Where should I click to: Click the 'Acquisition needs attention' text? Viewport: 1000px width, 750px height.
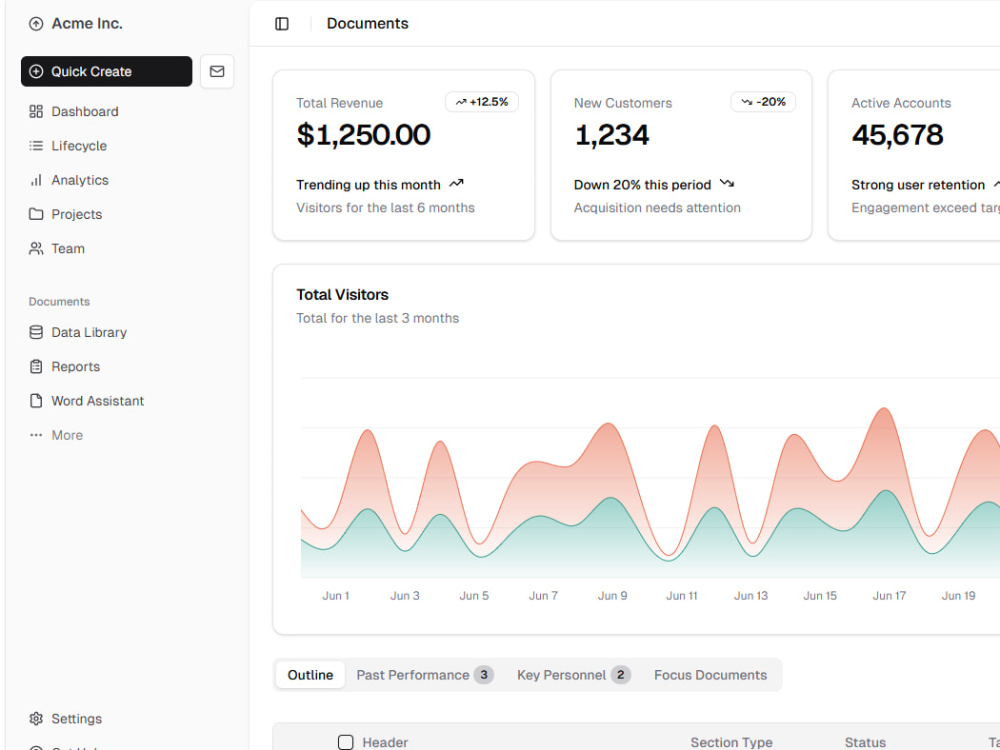[658, 208]
